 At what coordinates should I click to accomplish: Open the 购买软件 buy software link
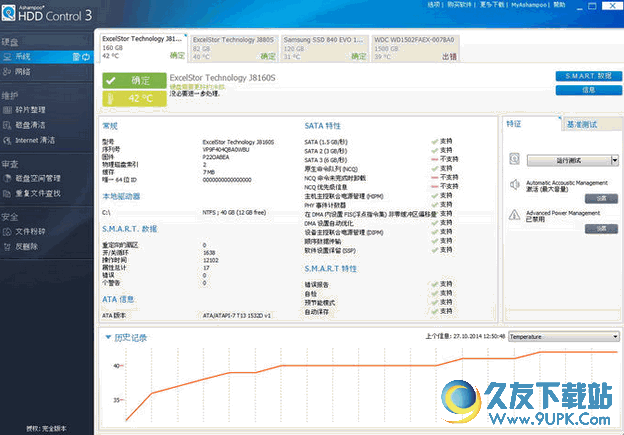coord(459,5)
